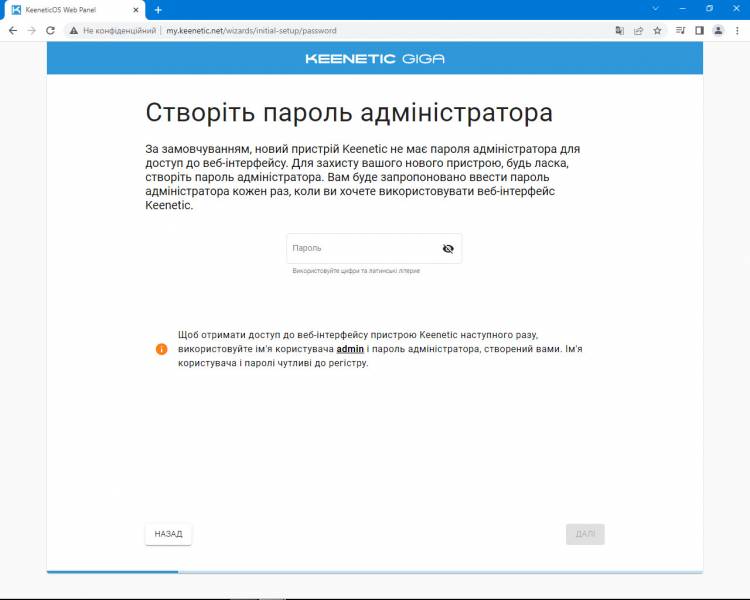Click the browser forward arrow
750x600 pixels.
pyautogui.click(x=32, y=31)
